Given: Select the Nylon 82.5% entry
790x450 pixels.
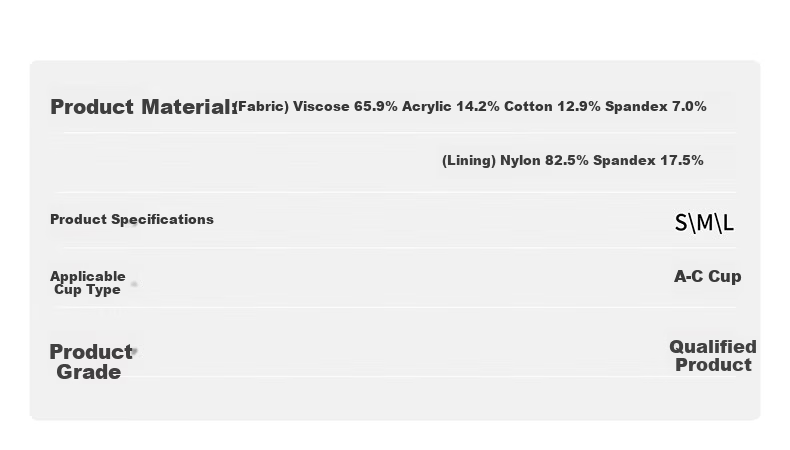Looking at the screenshot, I should tap(544, 160).
